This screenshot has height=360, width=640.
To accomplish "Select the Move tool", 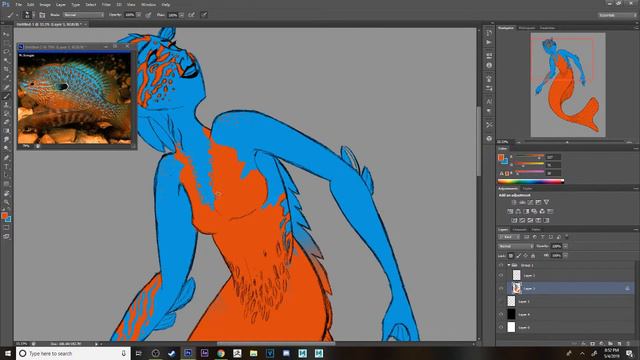I will coord(6,34).
